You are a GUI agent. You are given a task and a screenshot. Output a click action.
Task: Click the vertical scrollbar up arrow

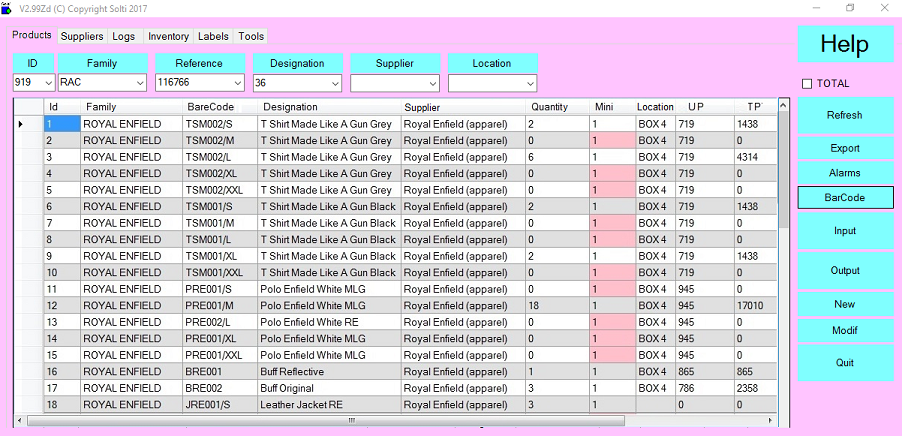[x=783, y=104]
